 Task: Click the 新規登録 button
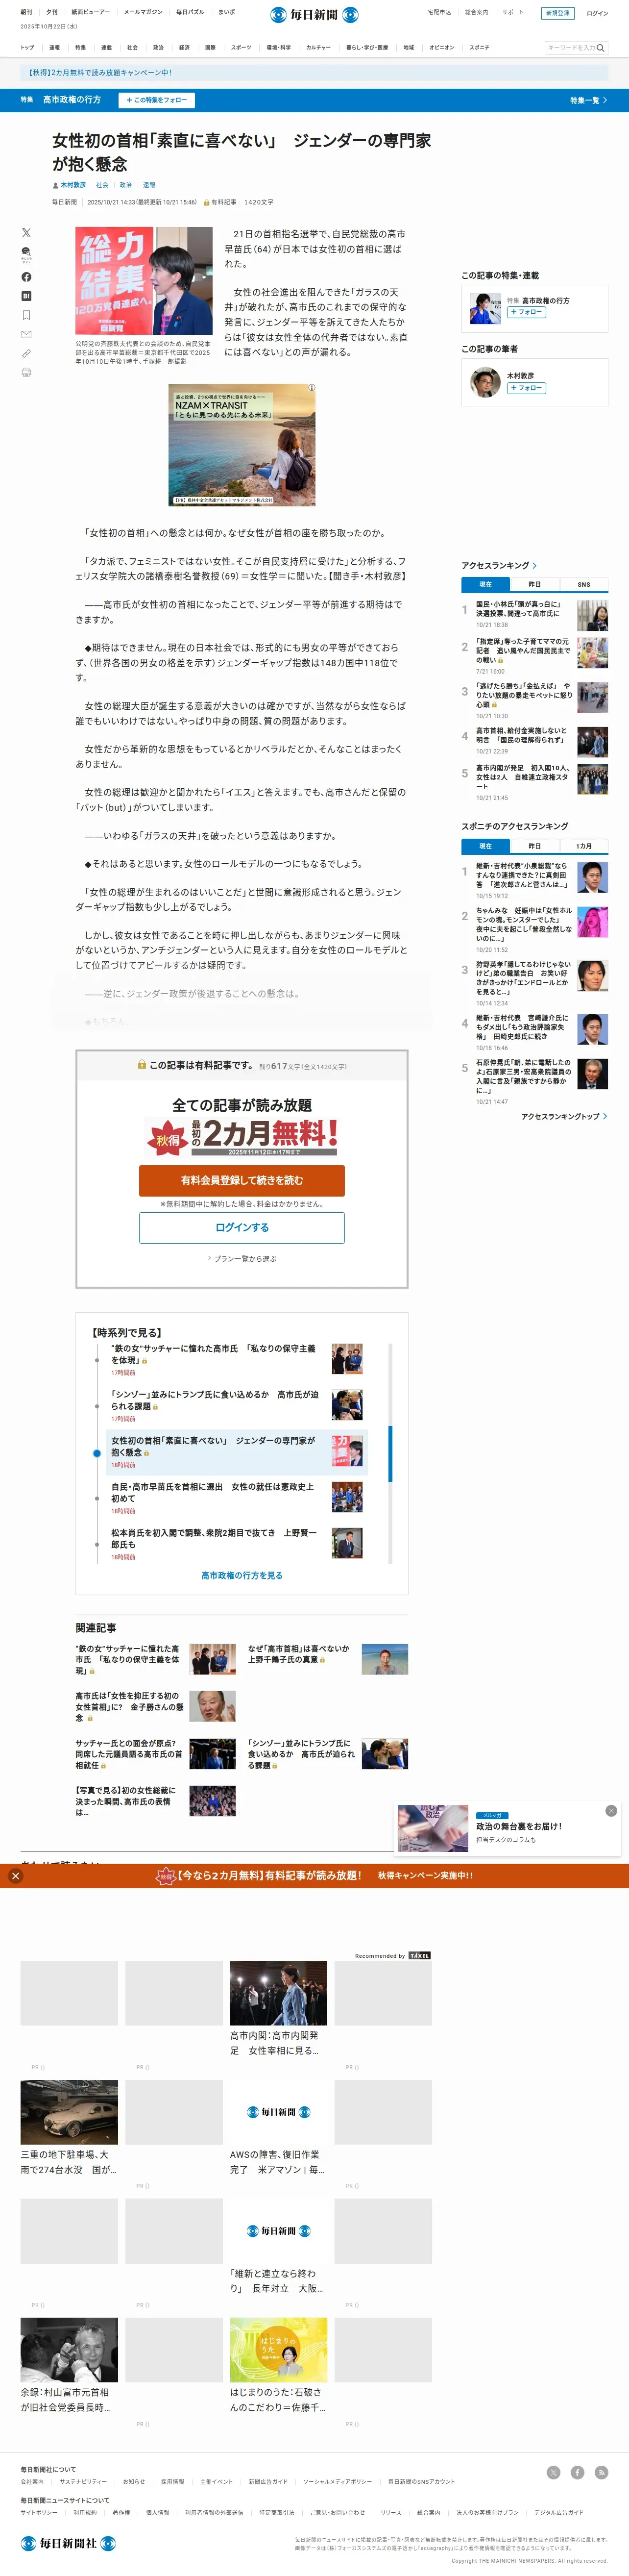557,13
